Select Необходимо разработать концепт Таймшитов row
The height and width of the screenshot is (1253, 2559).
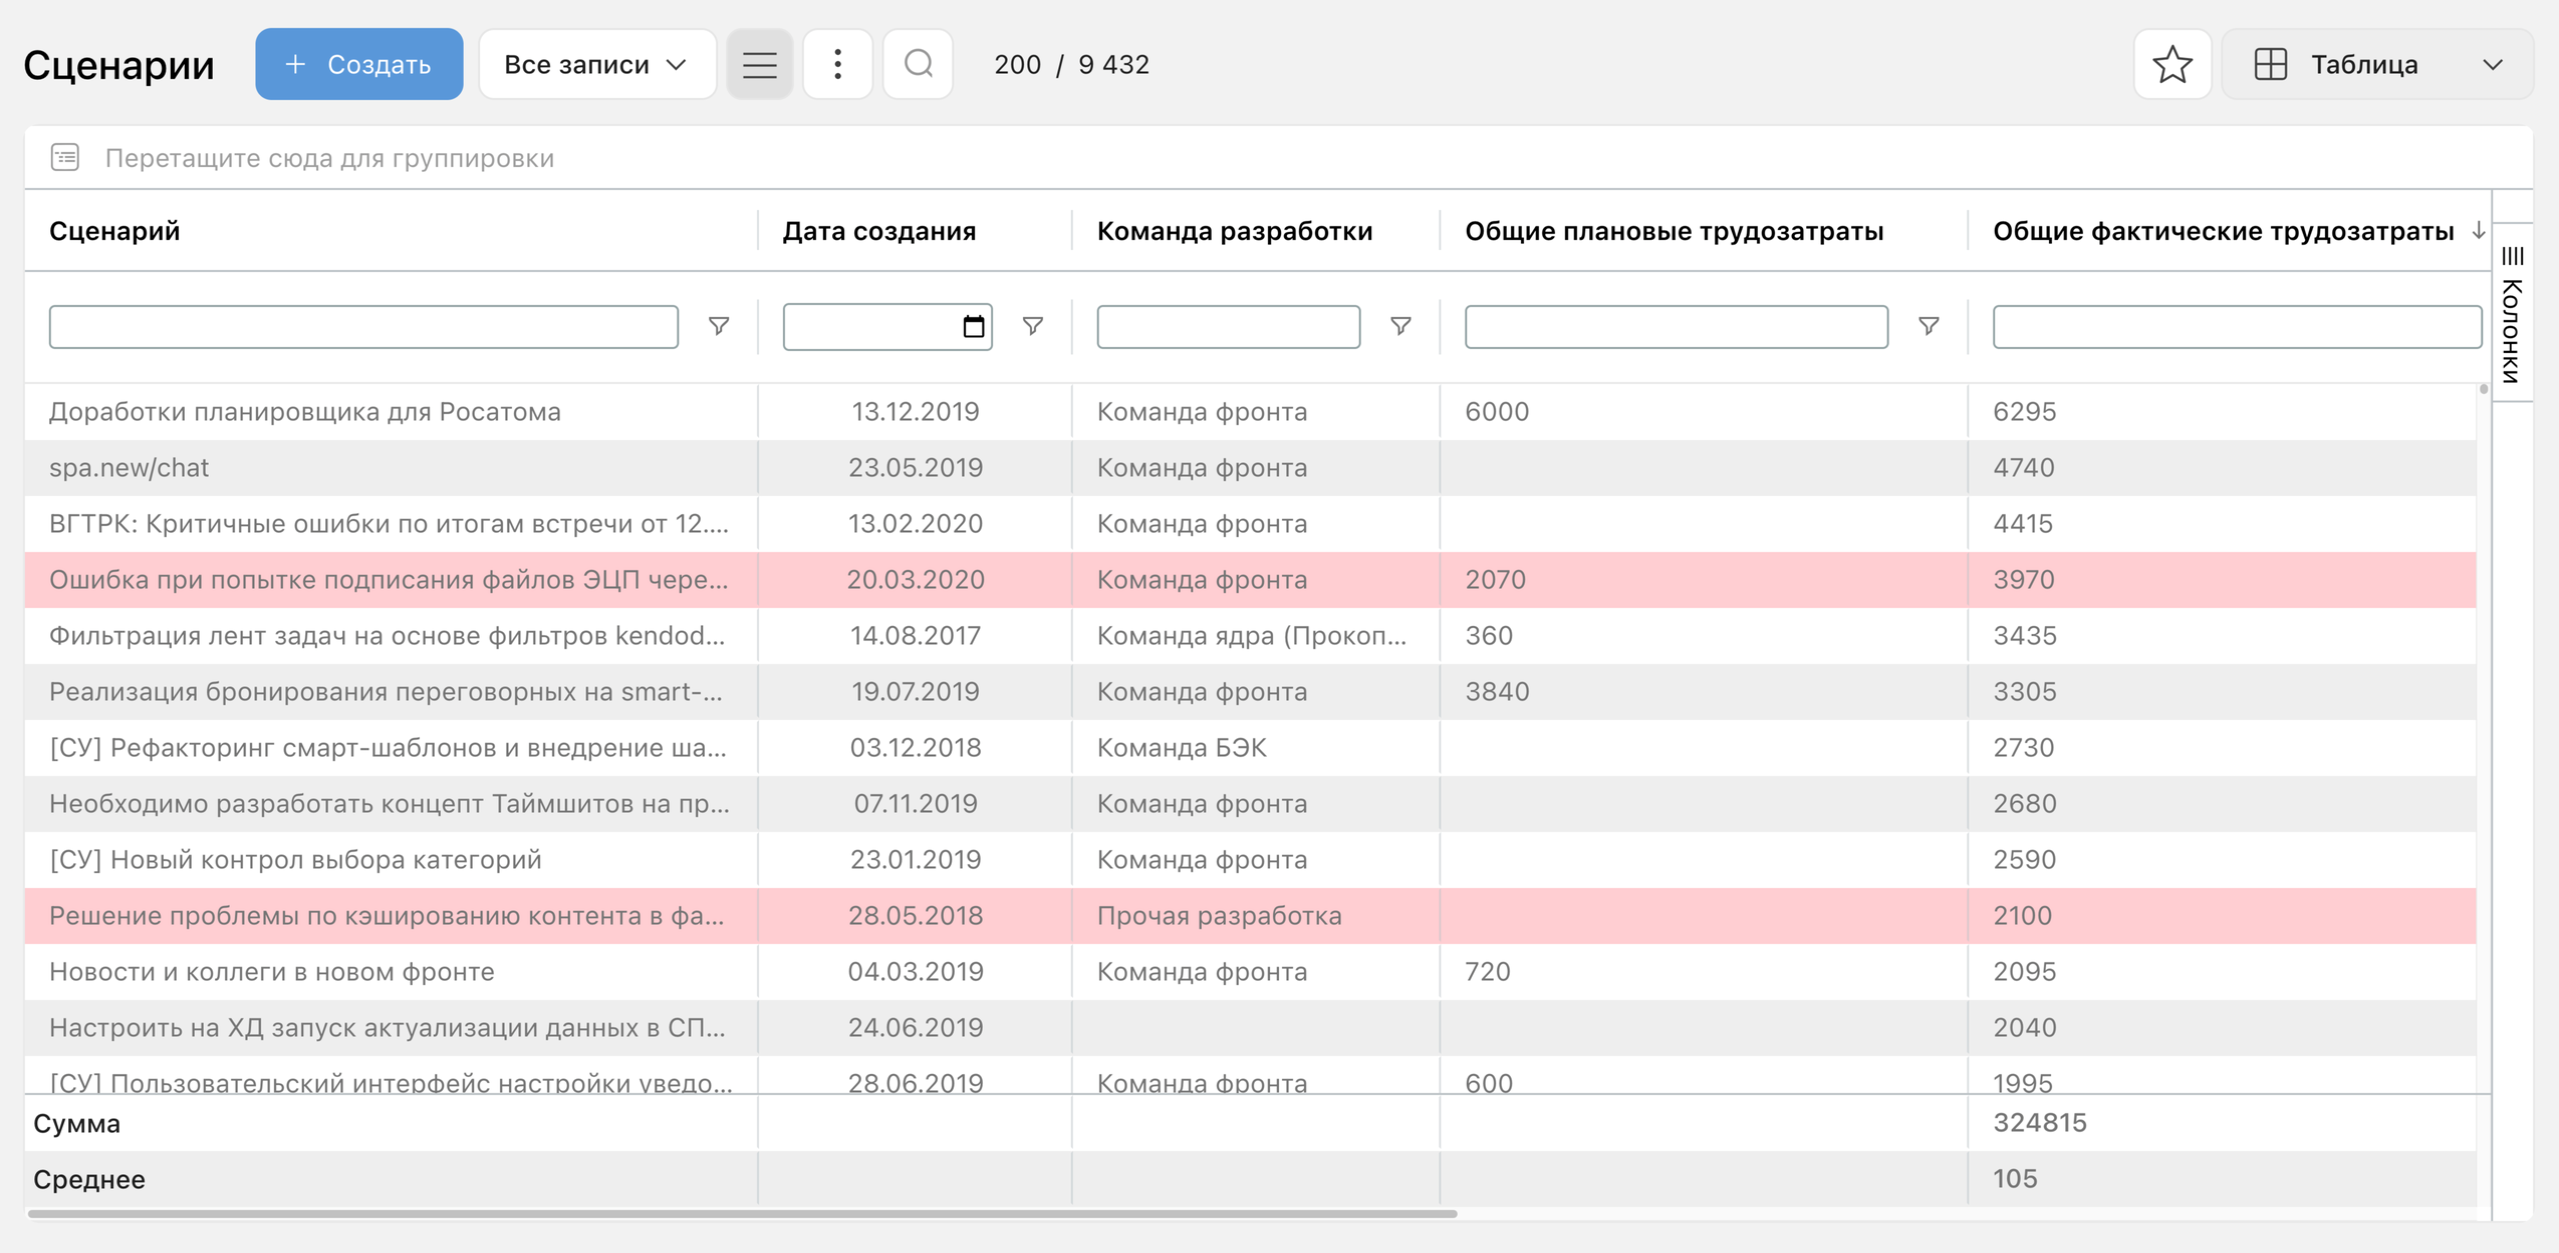click(1250, 804)
